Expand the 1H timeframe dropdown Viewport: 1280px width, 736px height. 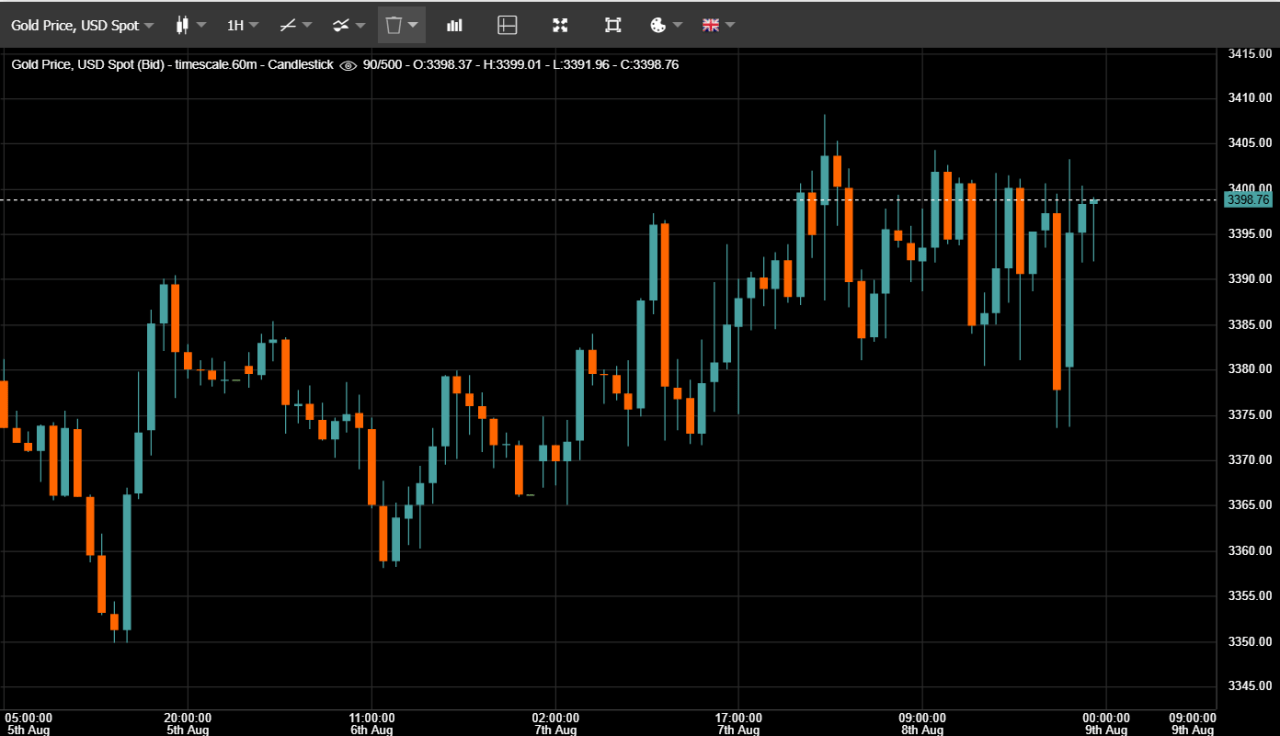tap(242, 25)
